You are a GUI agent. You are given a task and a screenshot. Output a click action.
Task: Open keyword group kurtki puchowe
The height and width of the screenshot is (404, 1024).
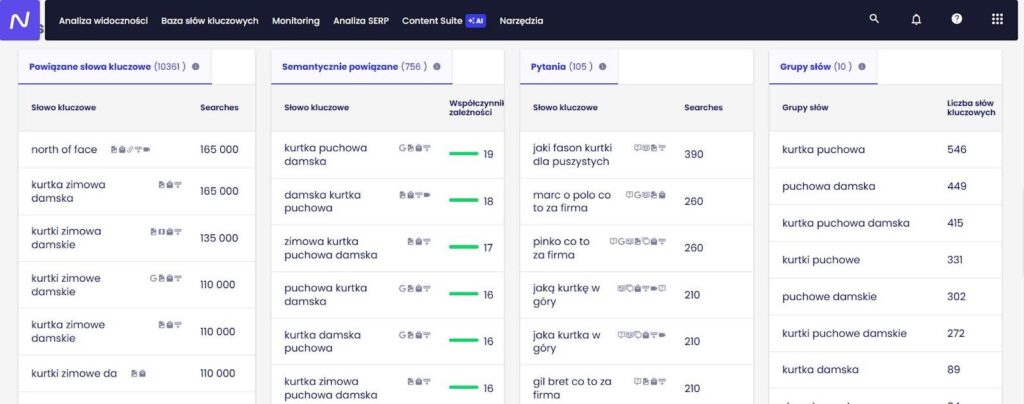coord(821,260)
